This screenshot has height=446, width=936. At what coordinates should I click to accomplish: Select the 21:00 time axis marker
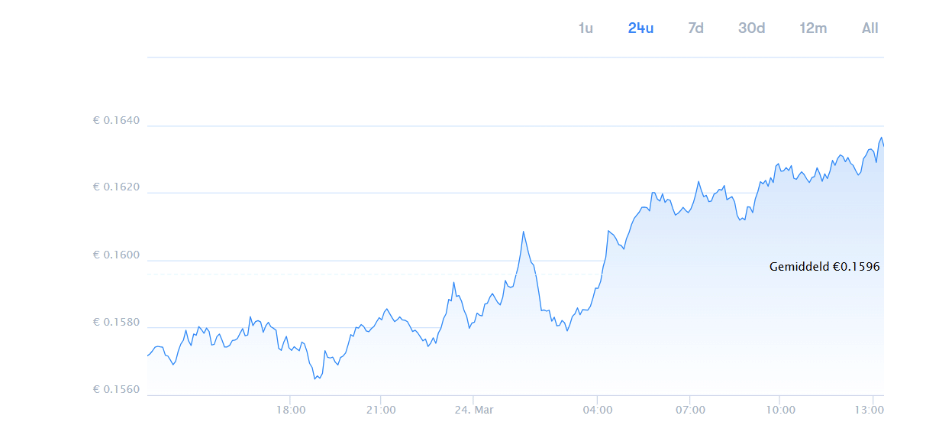381,410
